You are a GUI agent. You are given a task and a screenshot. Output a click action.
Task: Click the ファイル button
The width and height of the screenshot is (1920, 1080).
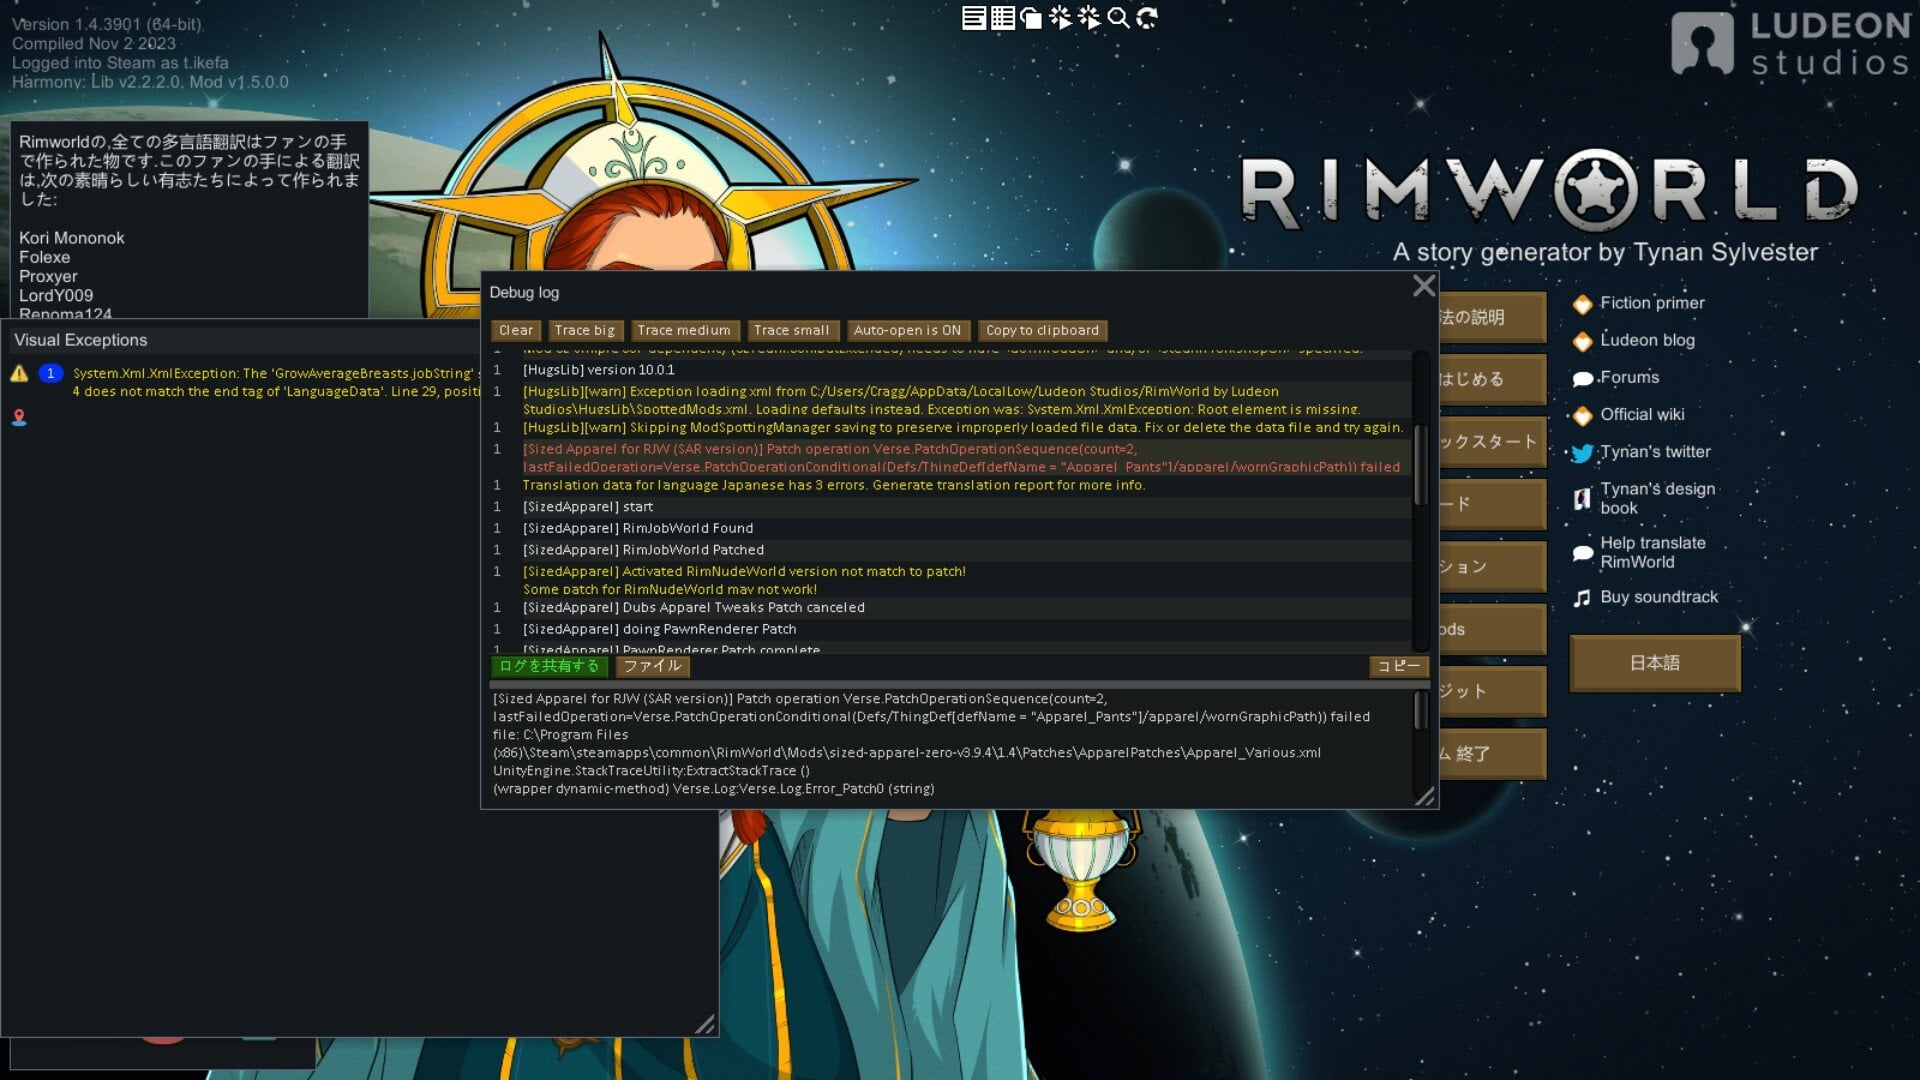[x=652, y=666]
